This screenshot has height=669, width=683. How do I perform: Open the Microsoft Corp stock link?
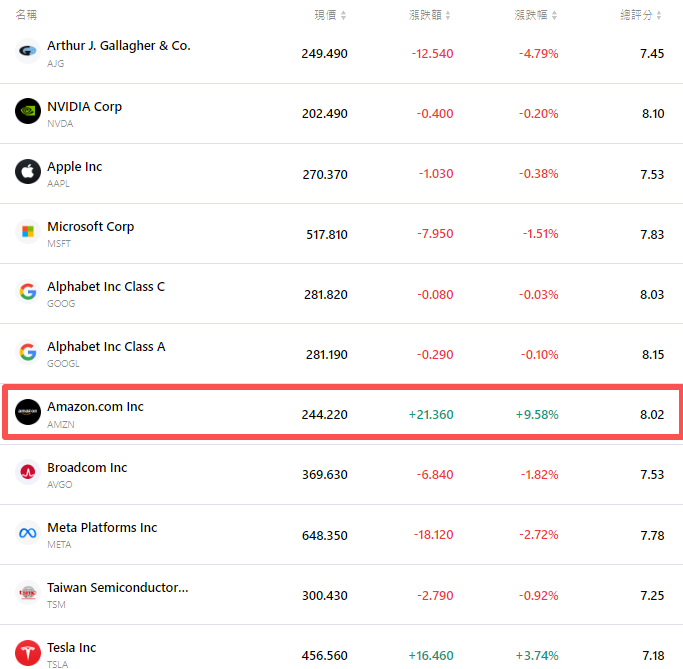[x=90, y=226]
